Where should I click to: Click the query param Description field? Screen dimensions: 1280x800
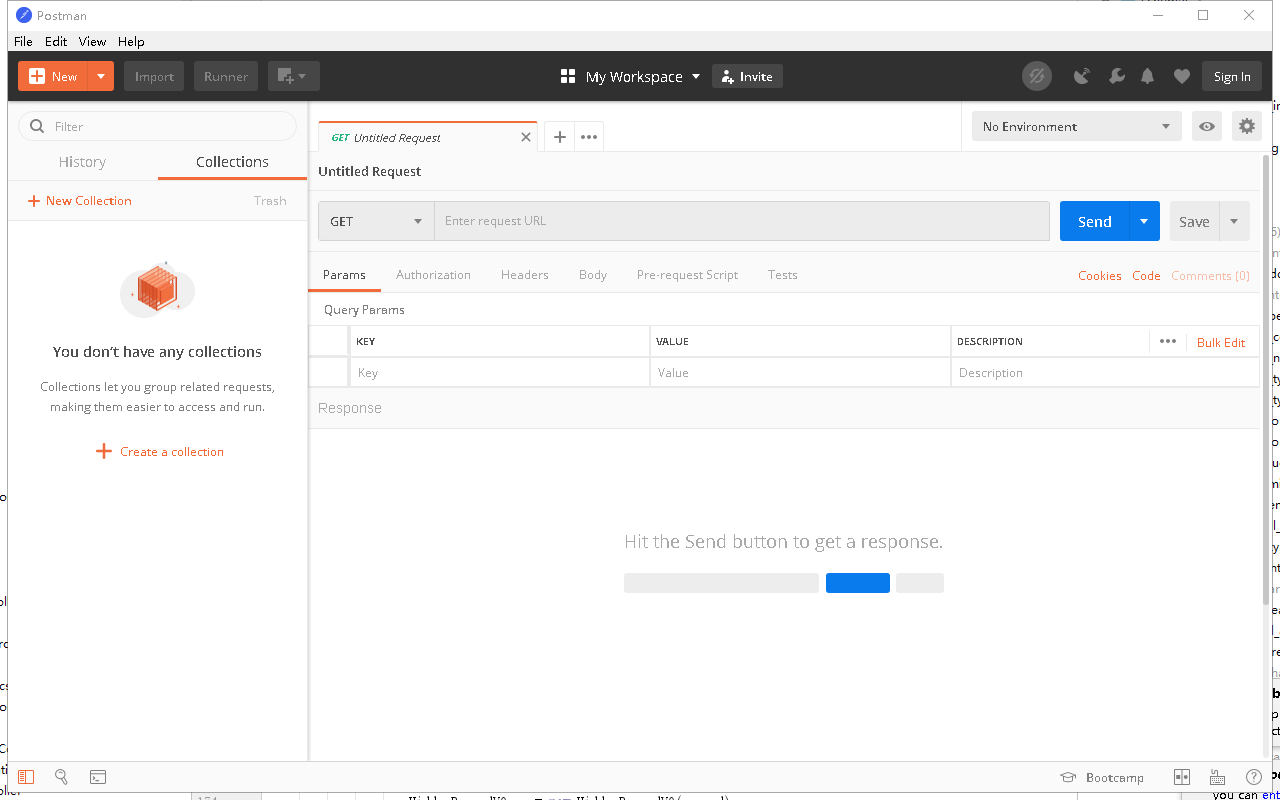click(x=1105, y=373)
